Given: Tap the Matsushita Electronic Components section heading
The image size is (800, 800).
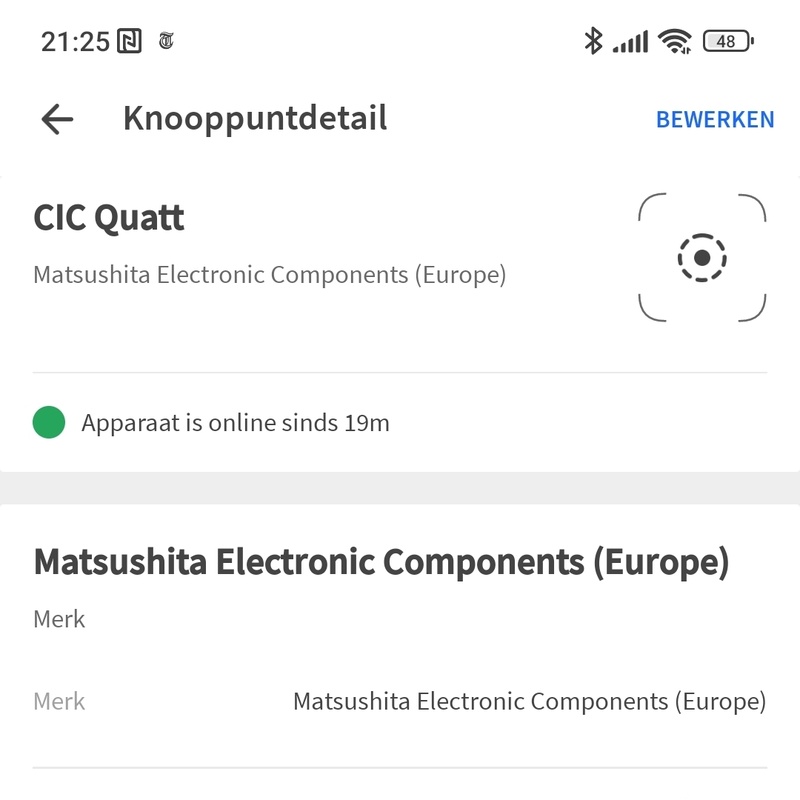Looking at the screenshot, I should click(x=381, y=562).
